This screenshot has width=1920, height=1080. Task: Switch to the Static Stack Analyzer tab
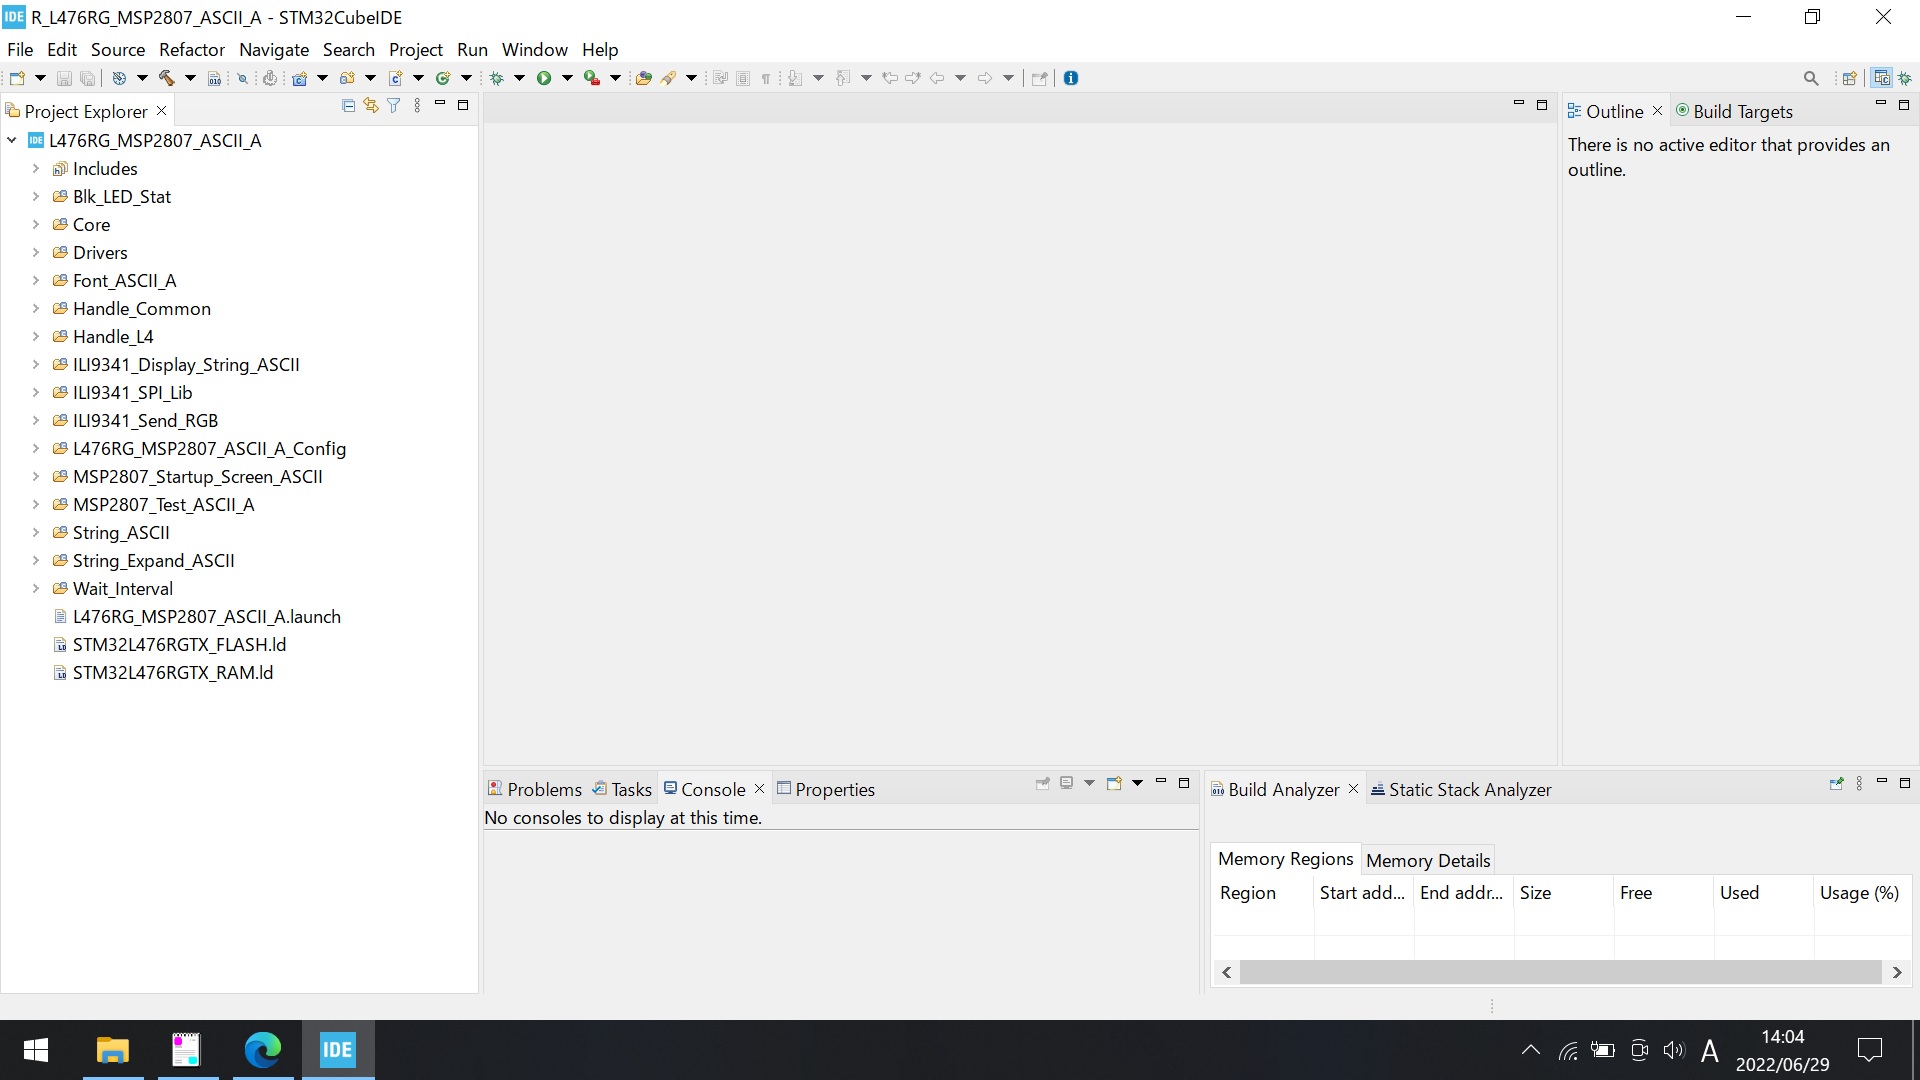(1461, 789)
